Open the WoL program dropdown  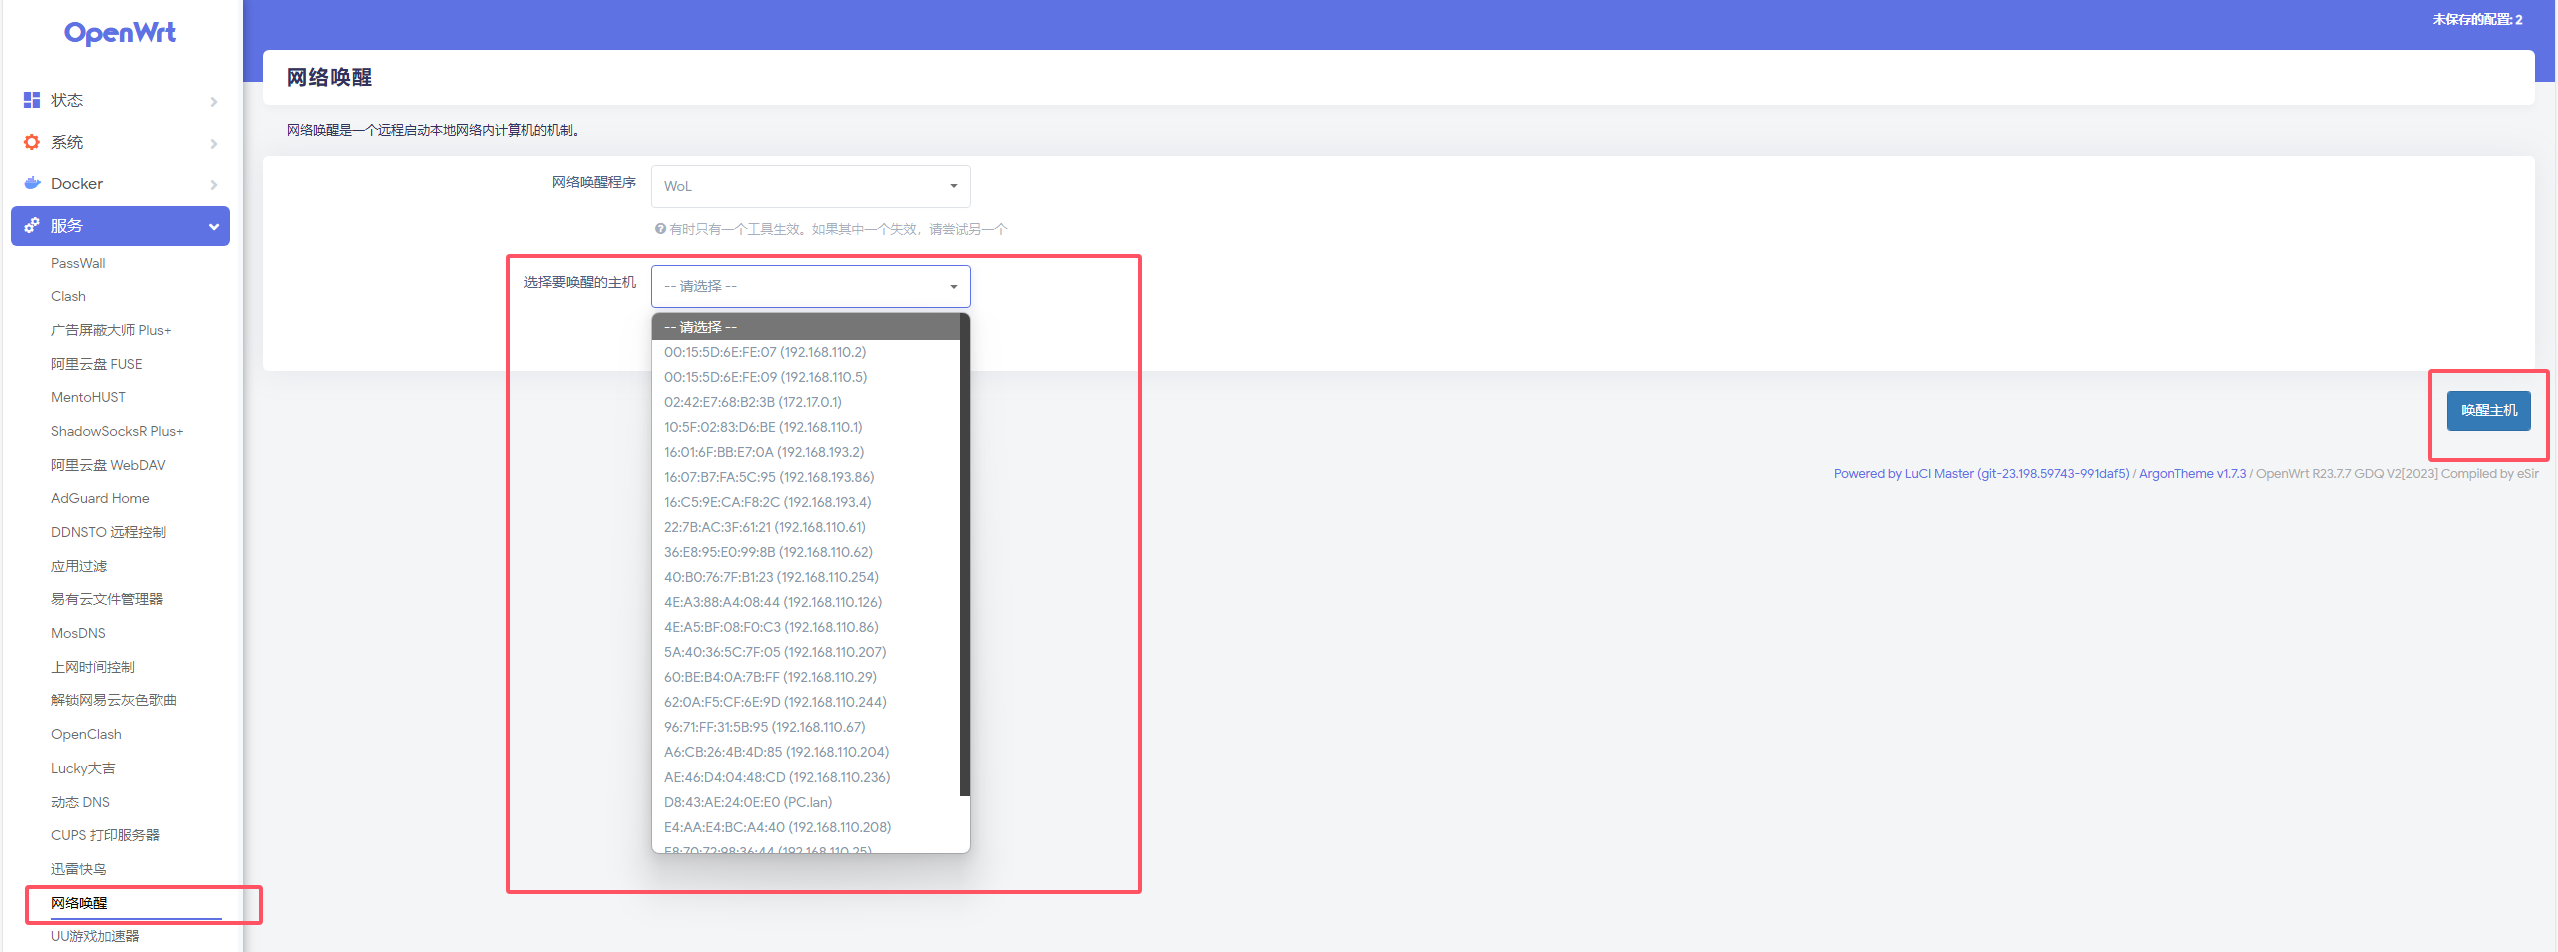(810, 186)
